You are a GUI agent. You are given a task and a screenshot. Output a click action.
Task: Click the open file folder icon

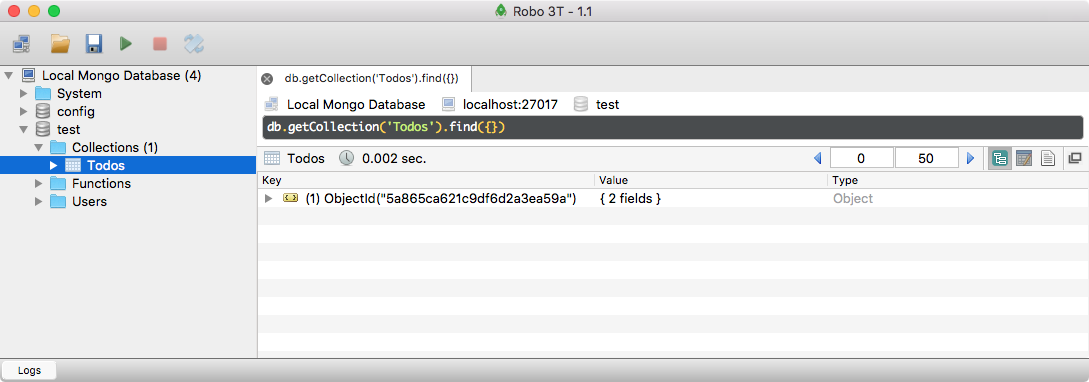pos(60,44)
